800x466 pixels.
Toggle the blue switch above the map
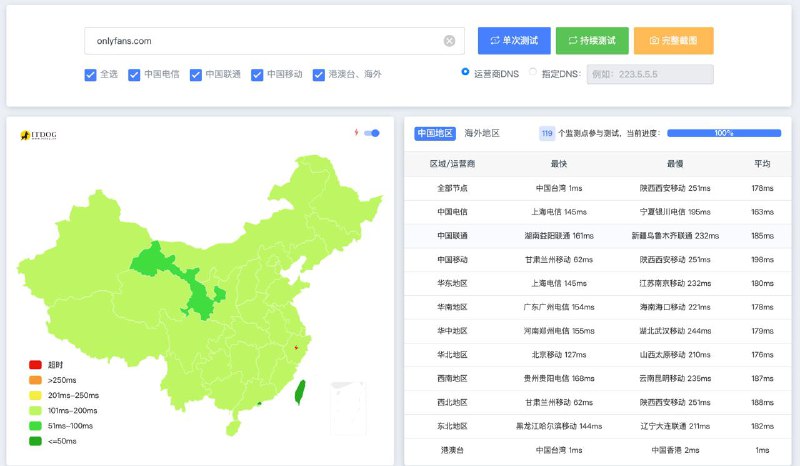click(372, 132)
